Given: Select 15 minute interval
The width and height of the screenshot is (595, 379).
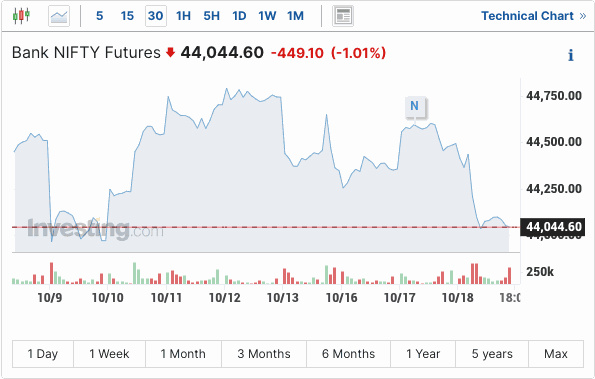Looking at the screenshot, I should 127,16.
